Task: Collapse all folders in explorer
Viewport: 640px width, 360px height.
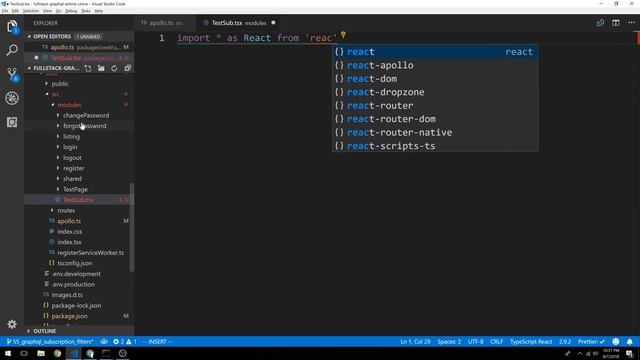Action: click(127, 68)
